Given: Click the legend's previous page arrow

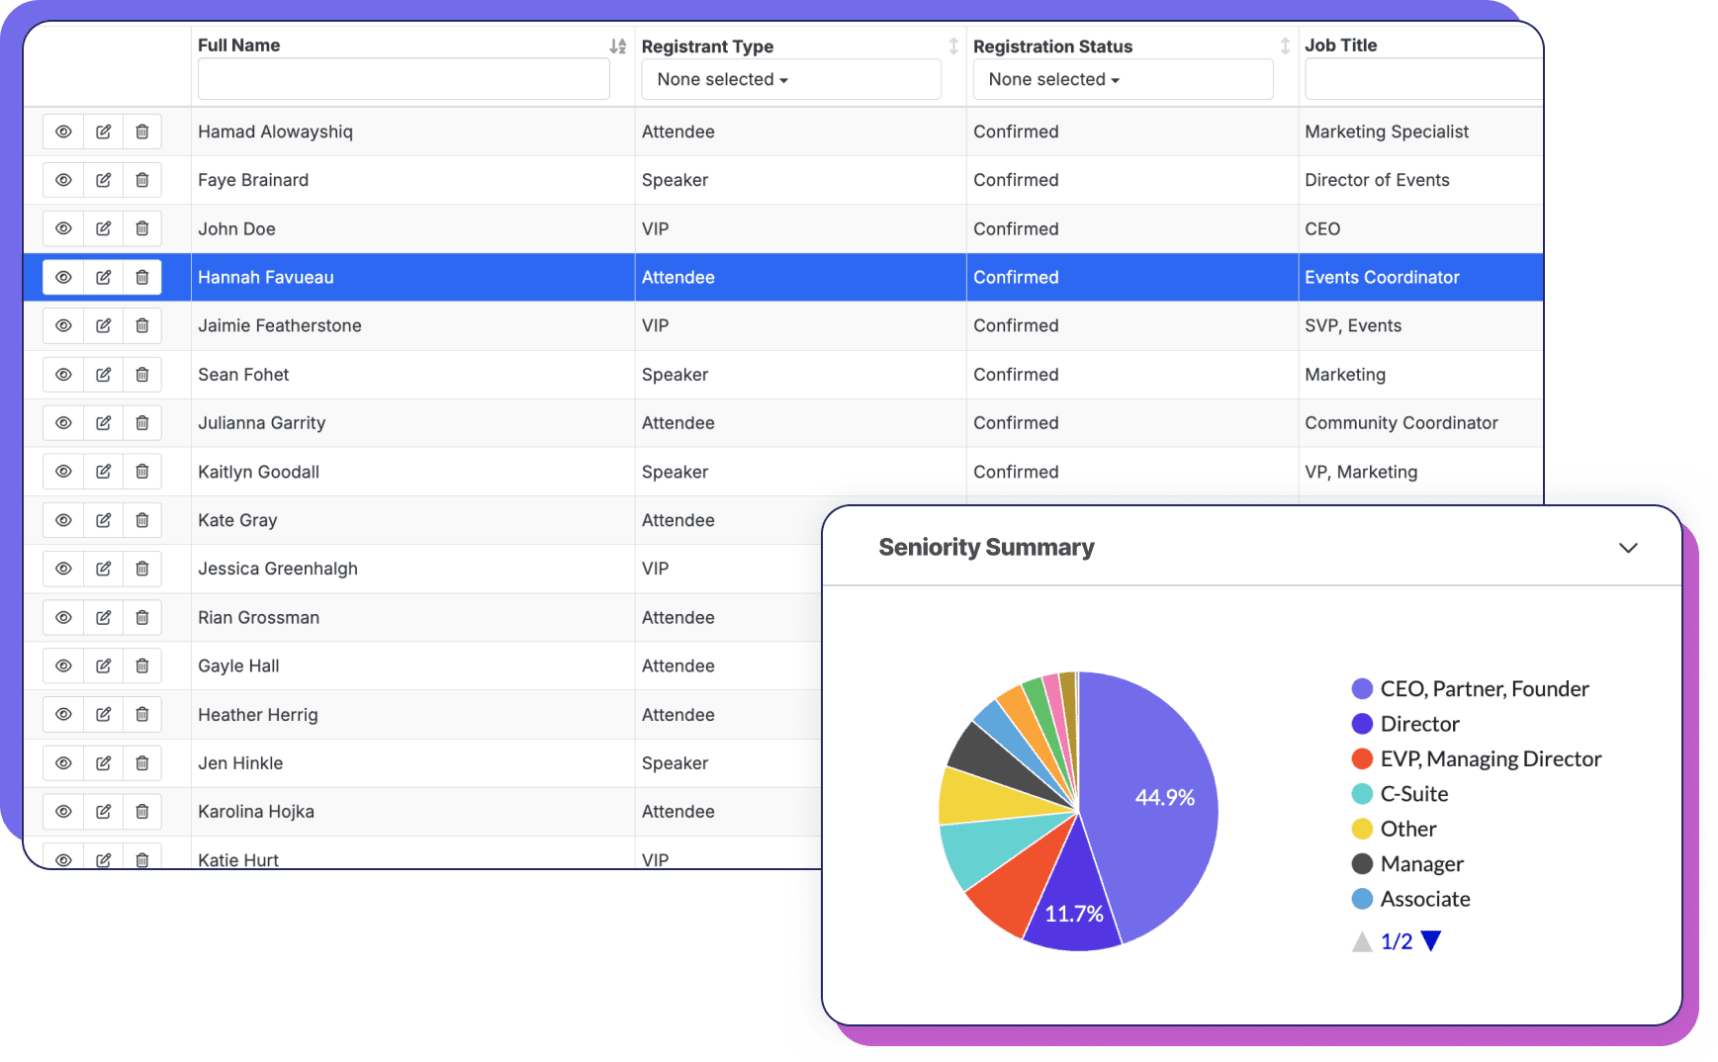Looking at the screenshot, I should coord(1360,940).
